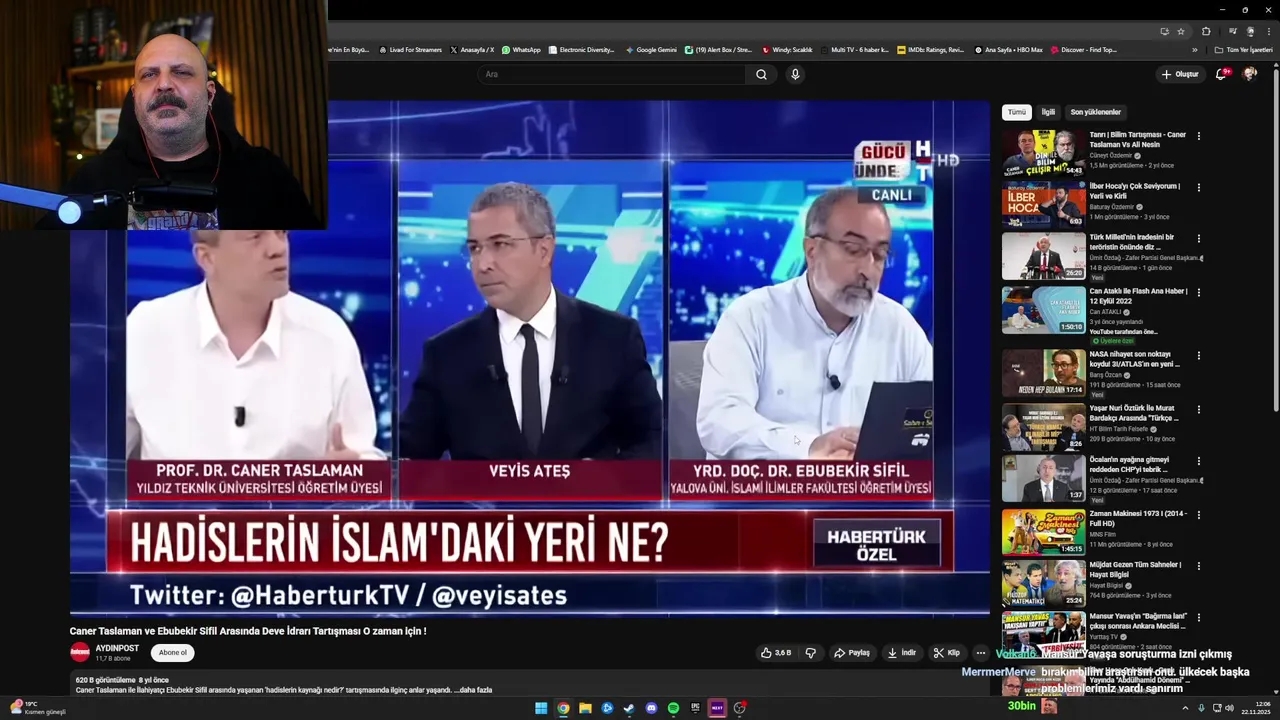The height and width of the screenshot is (720, 1280).
Task: Click the Klip scissors button
Action: (947, 653)
